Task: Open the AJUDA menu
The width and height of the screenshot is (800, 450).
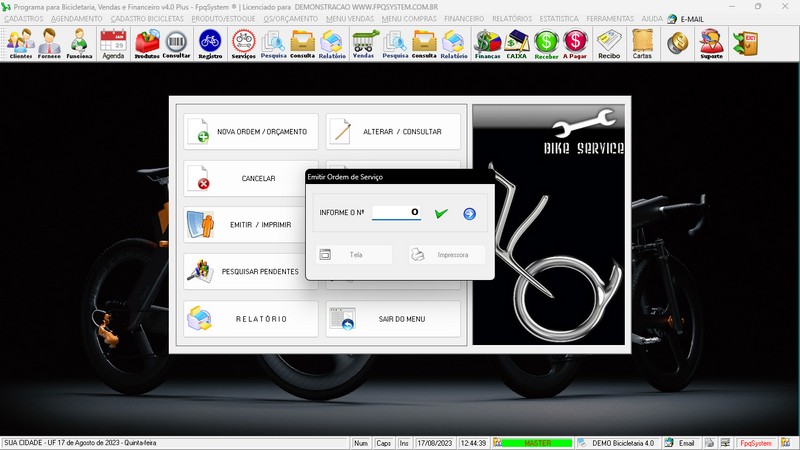Action: 652,18
